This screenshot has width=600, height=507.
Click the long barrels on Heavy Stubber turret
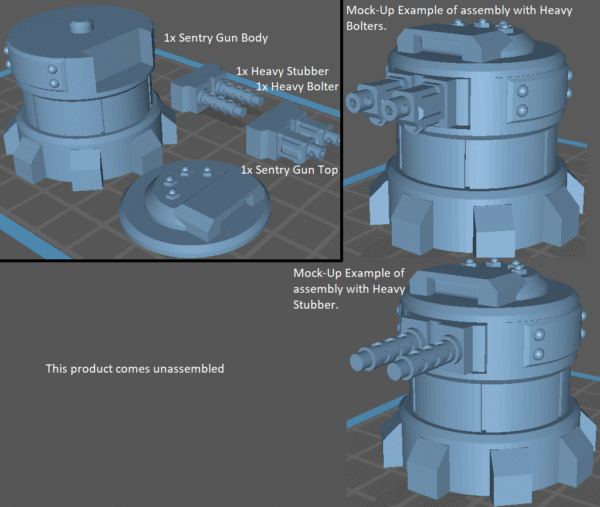385,350
